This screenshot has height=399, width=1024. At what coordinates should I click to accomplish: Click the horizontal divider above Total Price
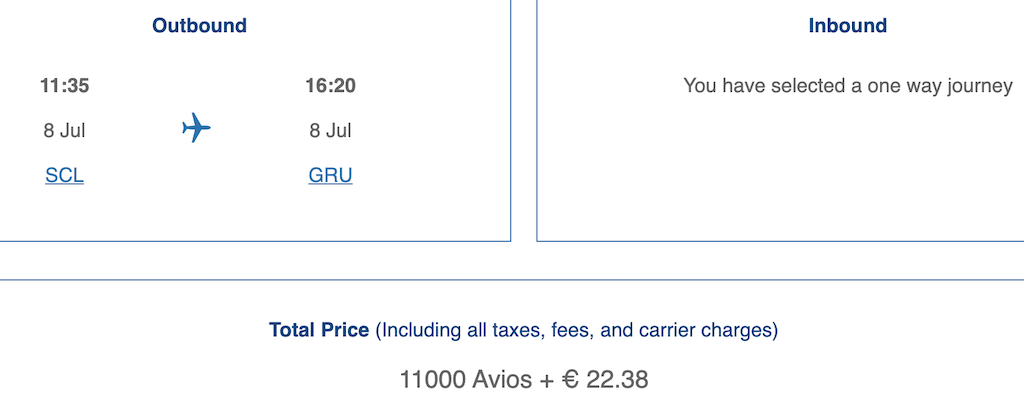point(512,280)
